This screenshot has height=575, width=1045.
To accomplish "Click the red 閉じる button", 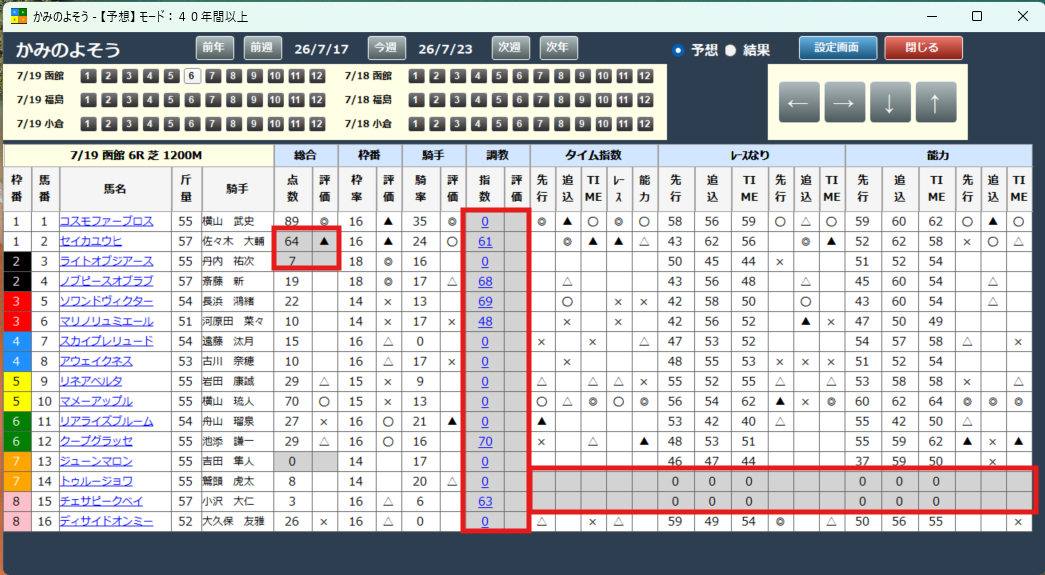I will coord(923,48).
